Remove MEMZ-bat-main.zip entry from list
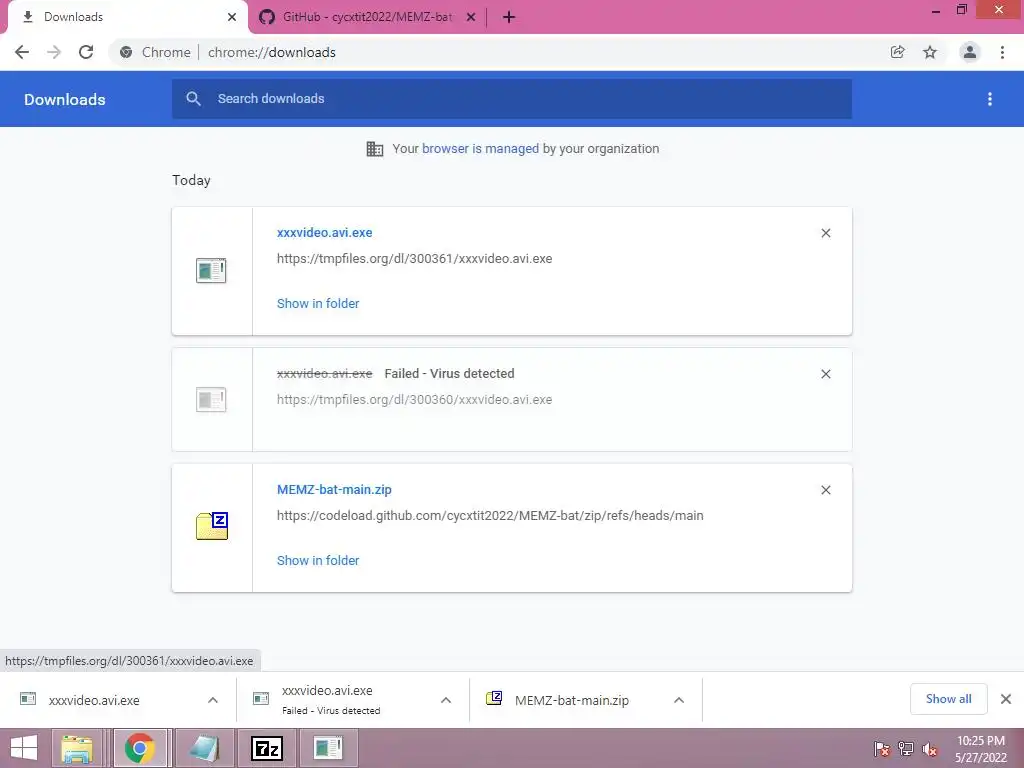The height and width of the screenshot is (768, 1024). point(825,490)
